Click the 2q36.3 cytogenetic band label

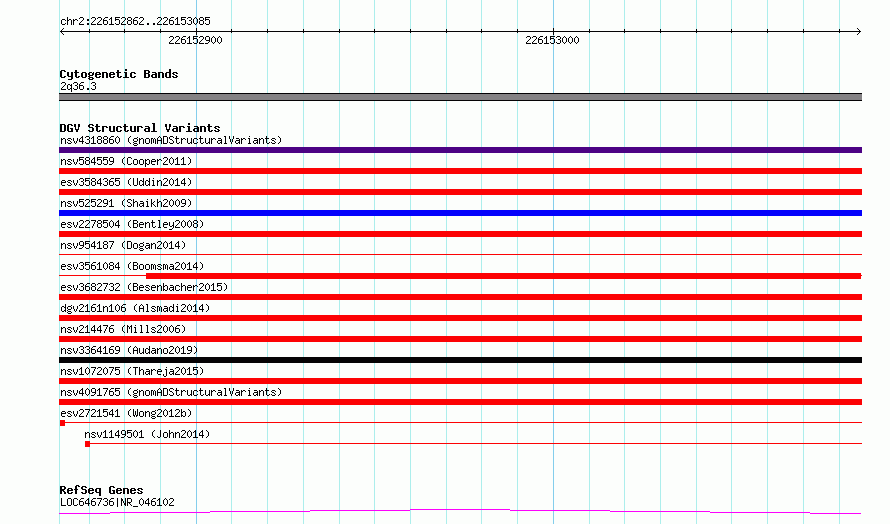[78, 86]
